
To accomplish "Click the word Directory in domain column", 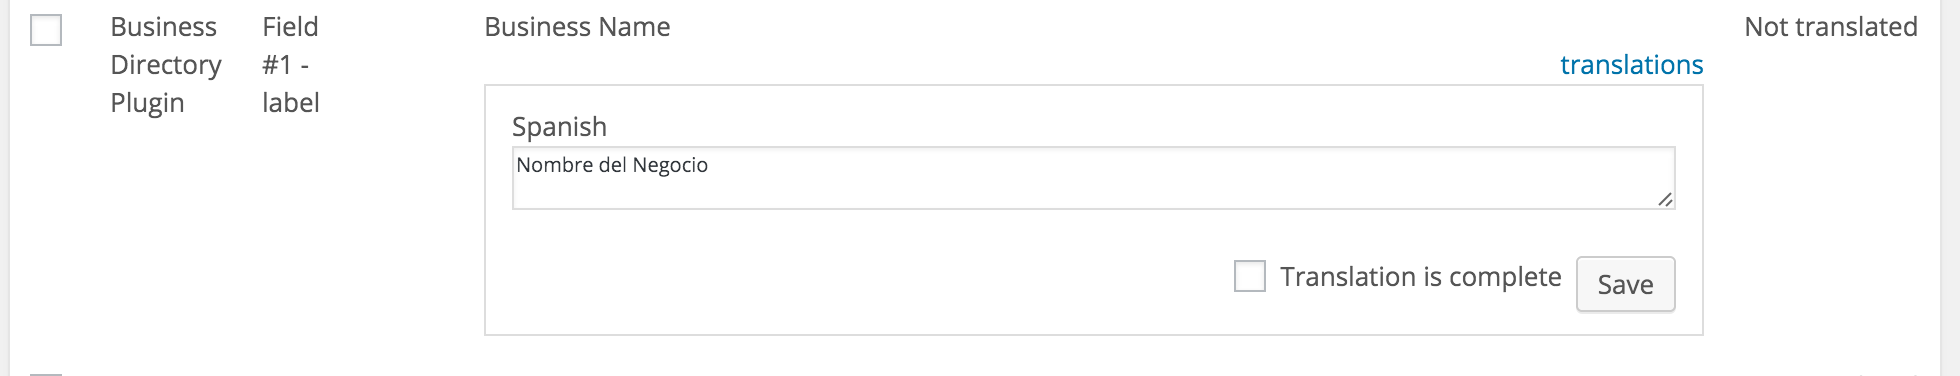I will (x=166, y=65).
